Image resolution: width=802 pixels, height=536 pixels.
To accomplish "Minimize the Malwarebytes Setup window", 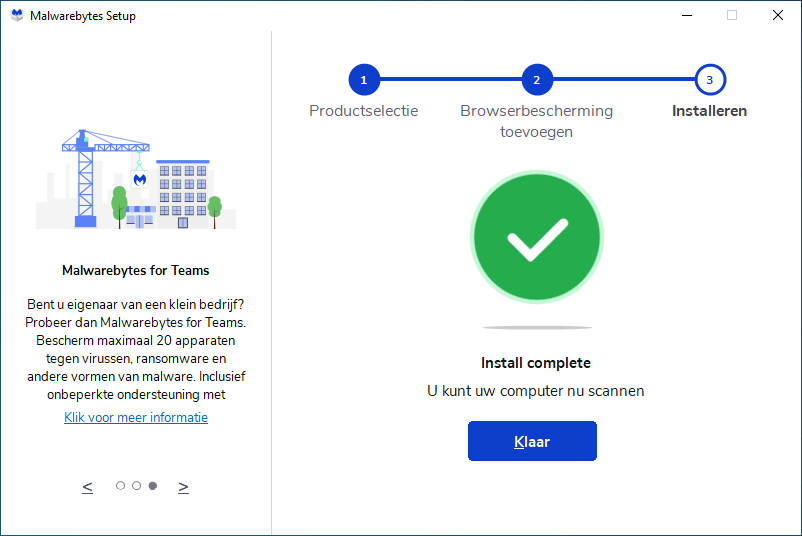I will click(687, 15).
